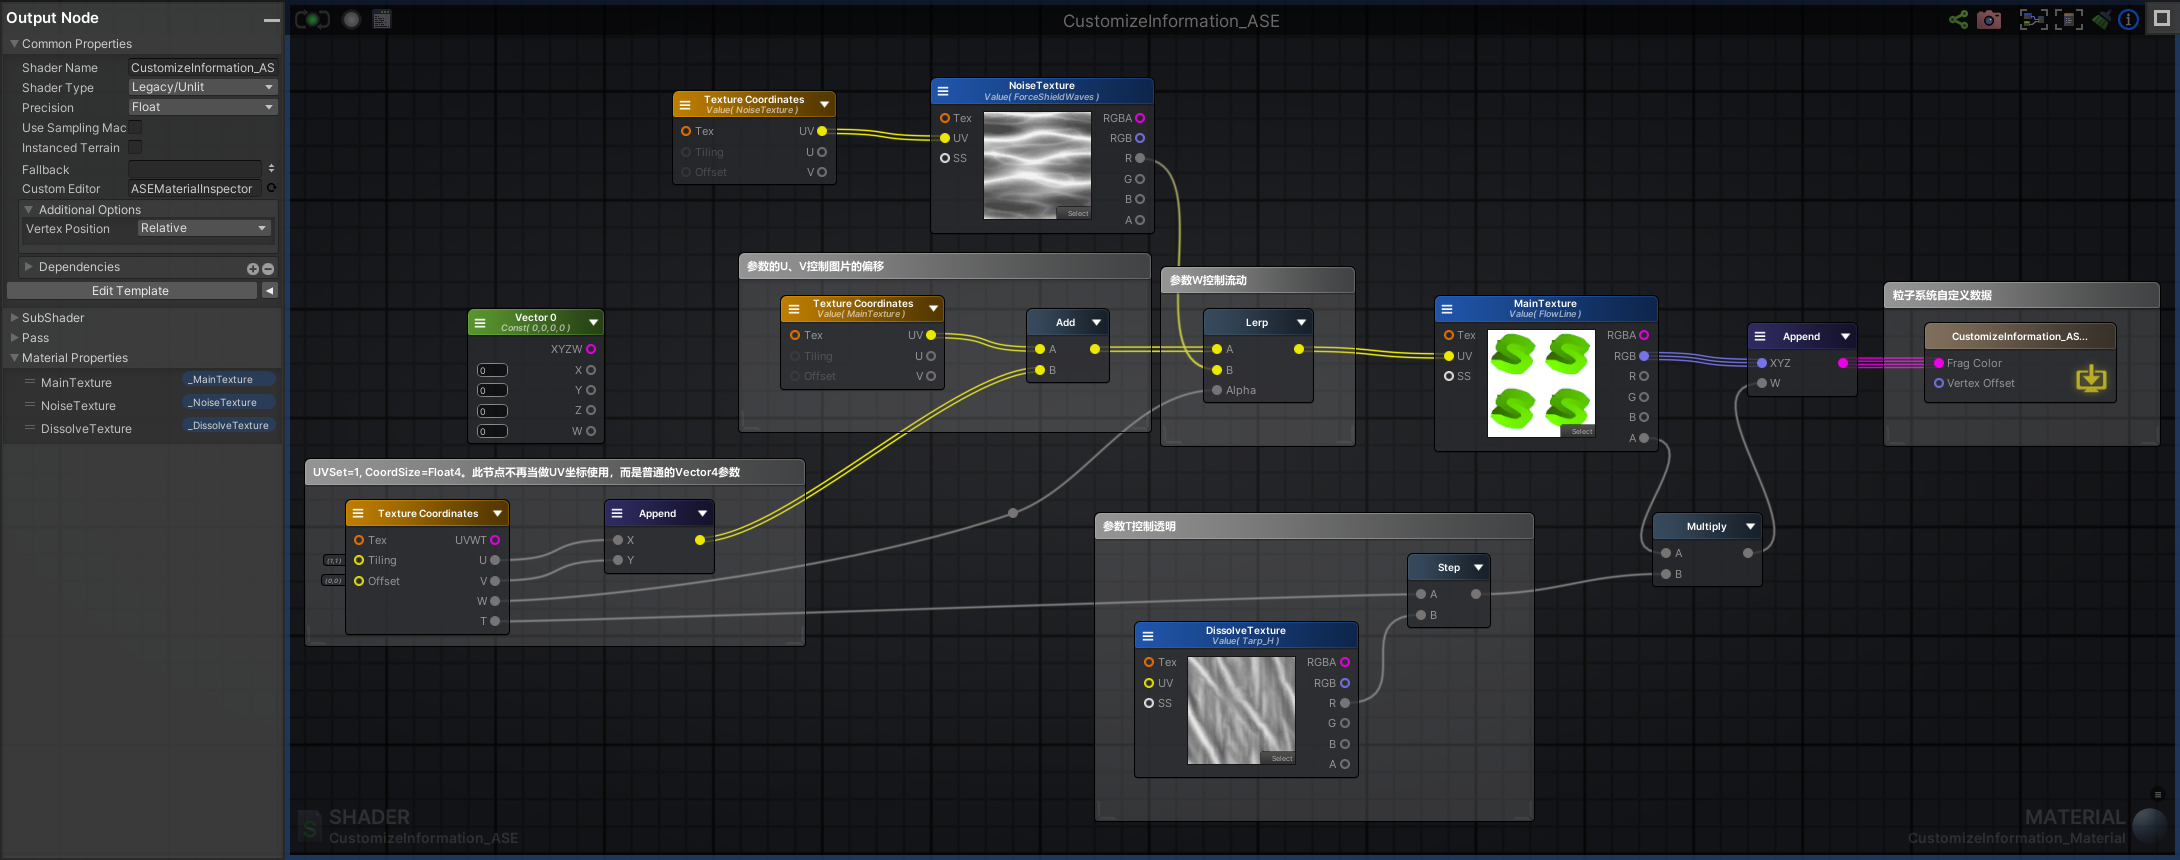
Task: Open the Vector 0 node hamburger menu
Action: point(480,323)
